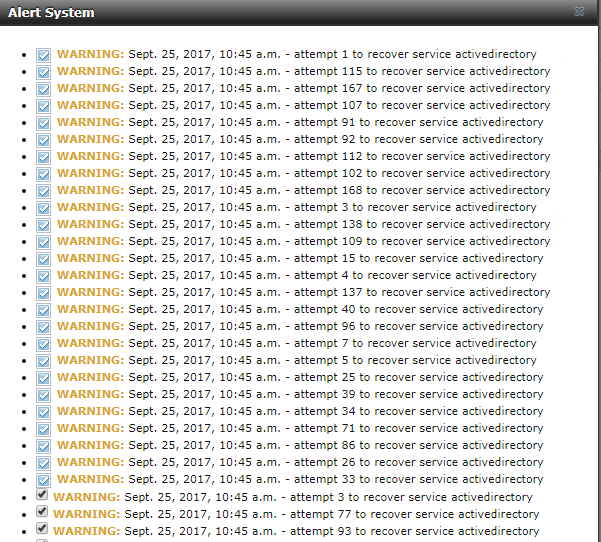Toggle the attempt 93 alert checkbox
The image size is (601, 542).
(x=42, y=528)
